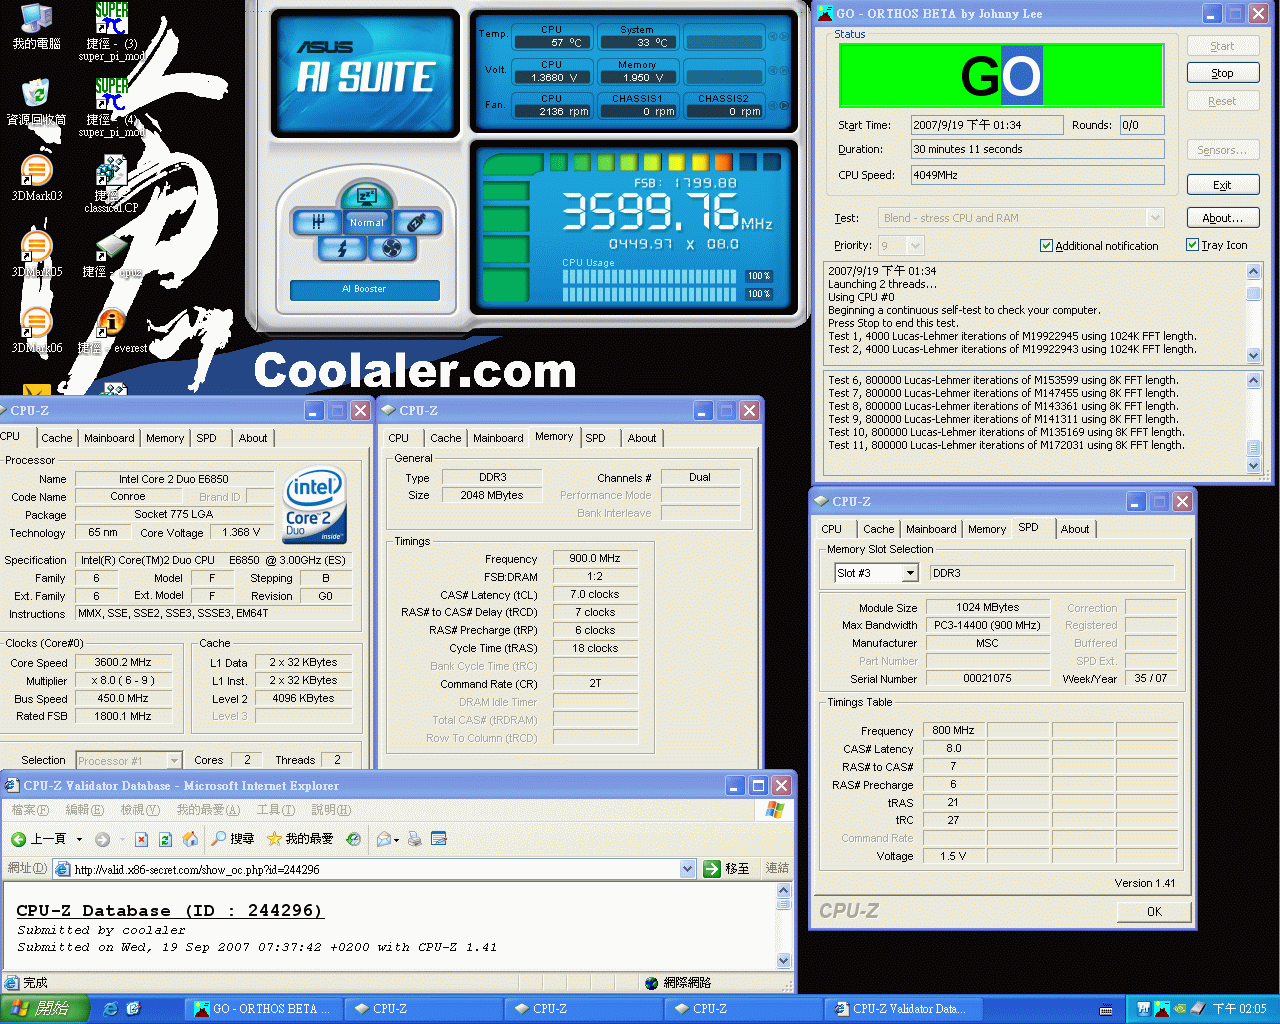The image size is (1280, 1024).
Task: Expand the Internet Explorer address bar dropdown
Action: pyautogui.click(x=687, y=869)
